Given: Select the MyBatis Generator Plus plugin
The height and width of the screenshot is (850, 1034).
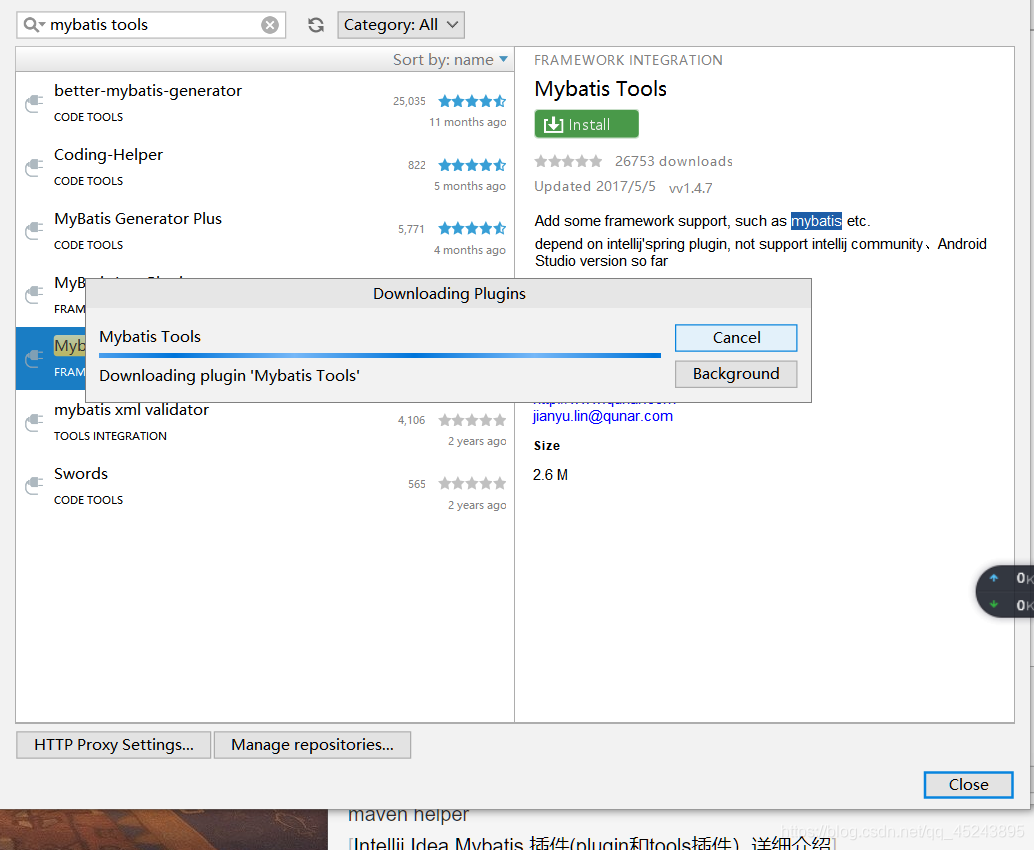Looking at the screenshot, I should coord(265,232).
